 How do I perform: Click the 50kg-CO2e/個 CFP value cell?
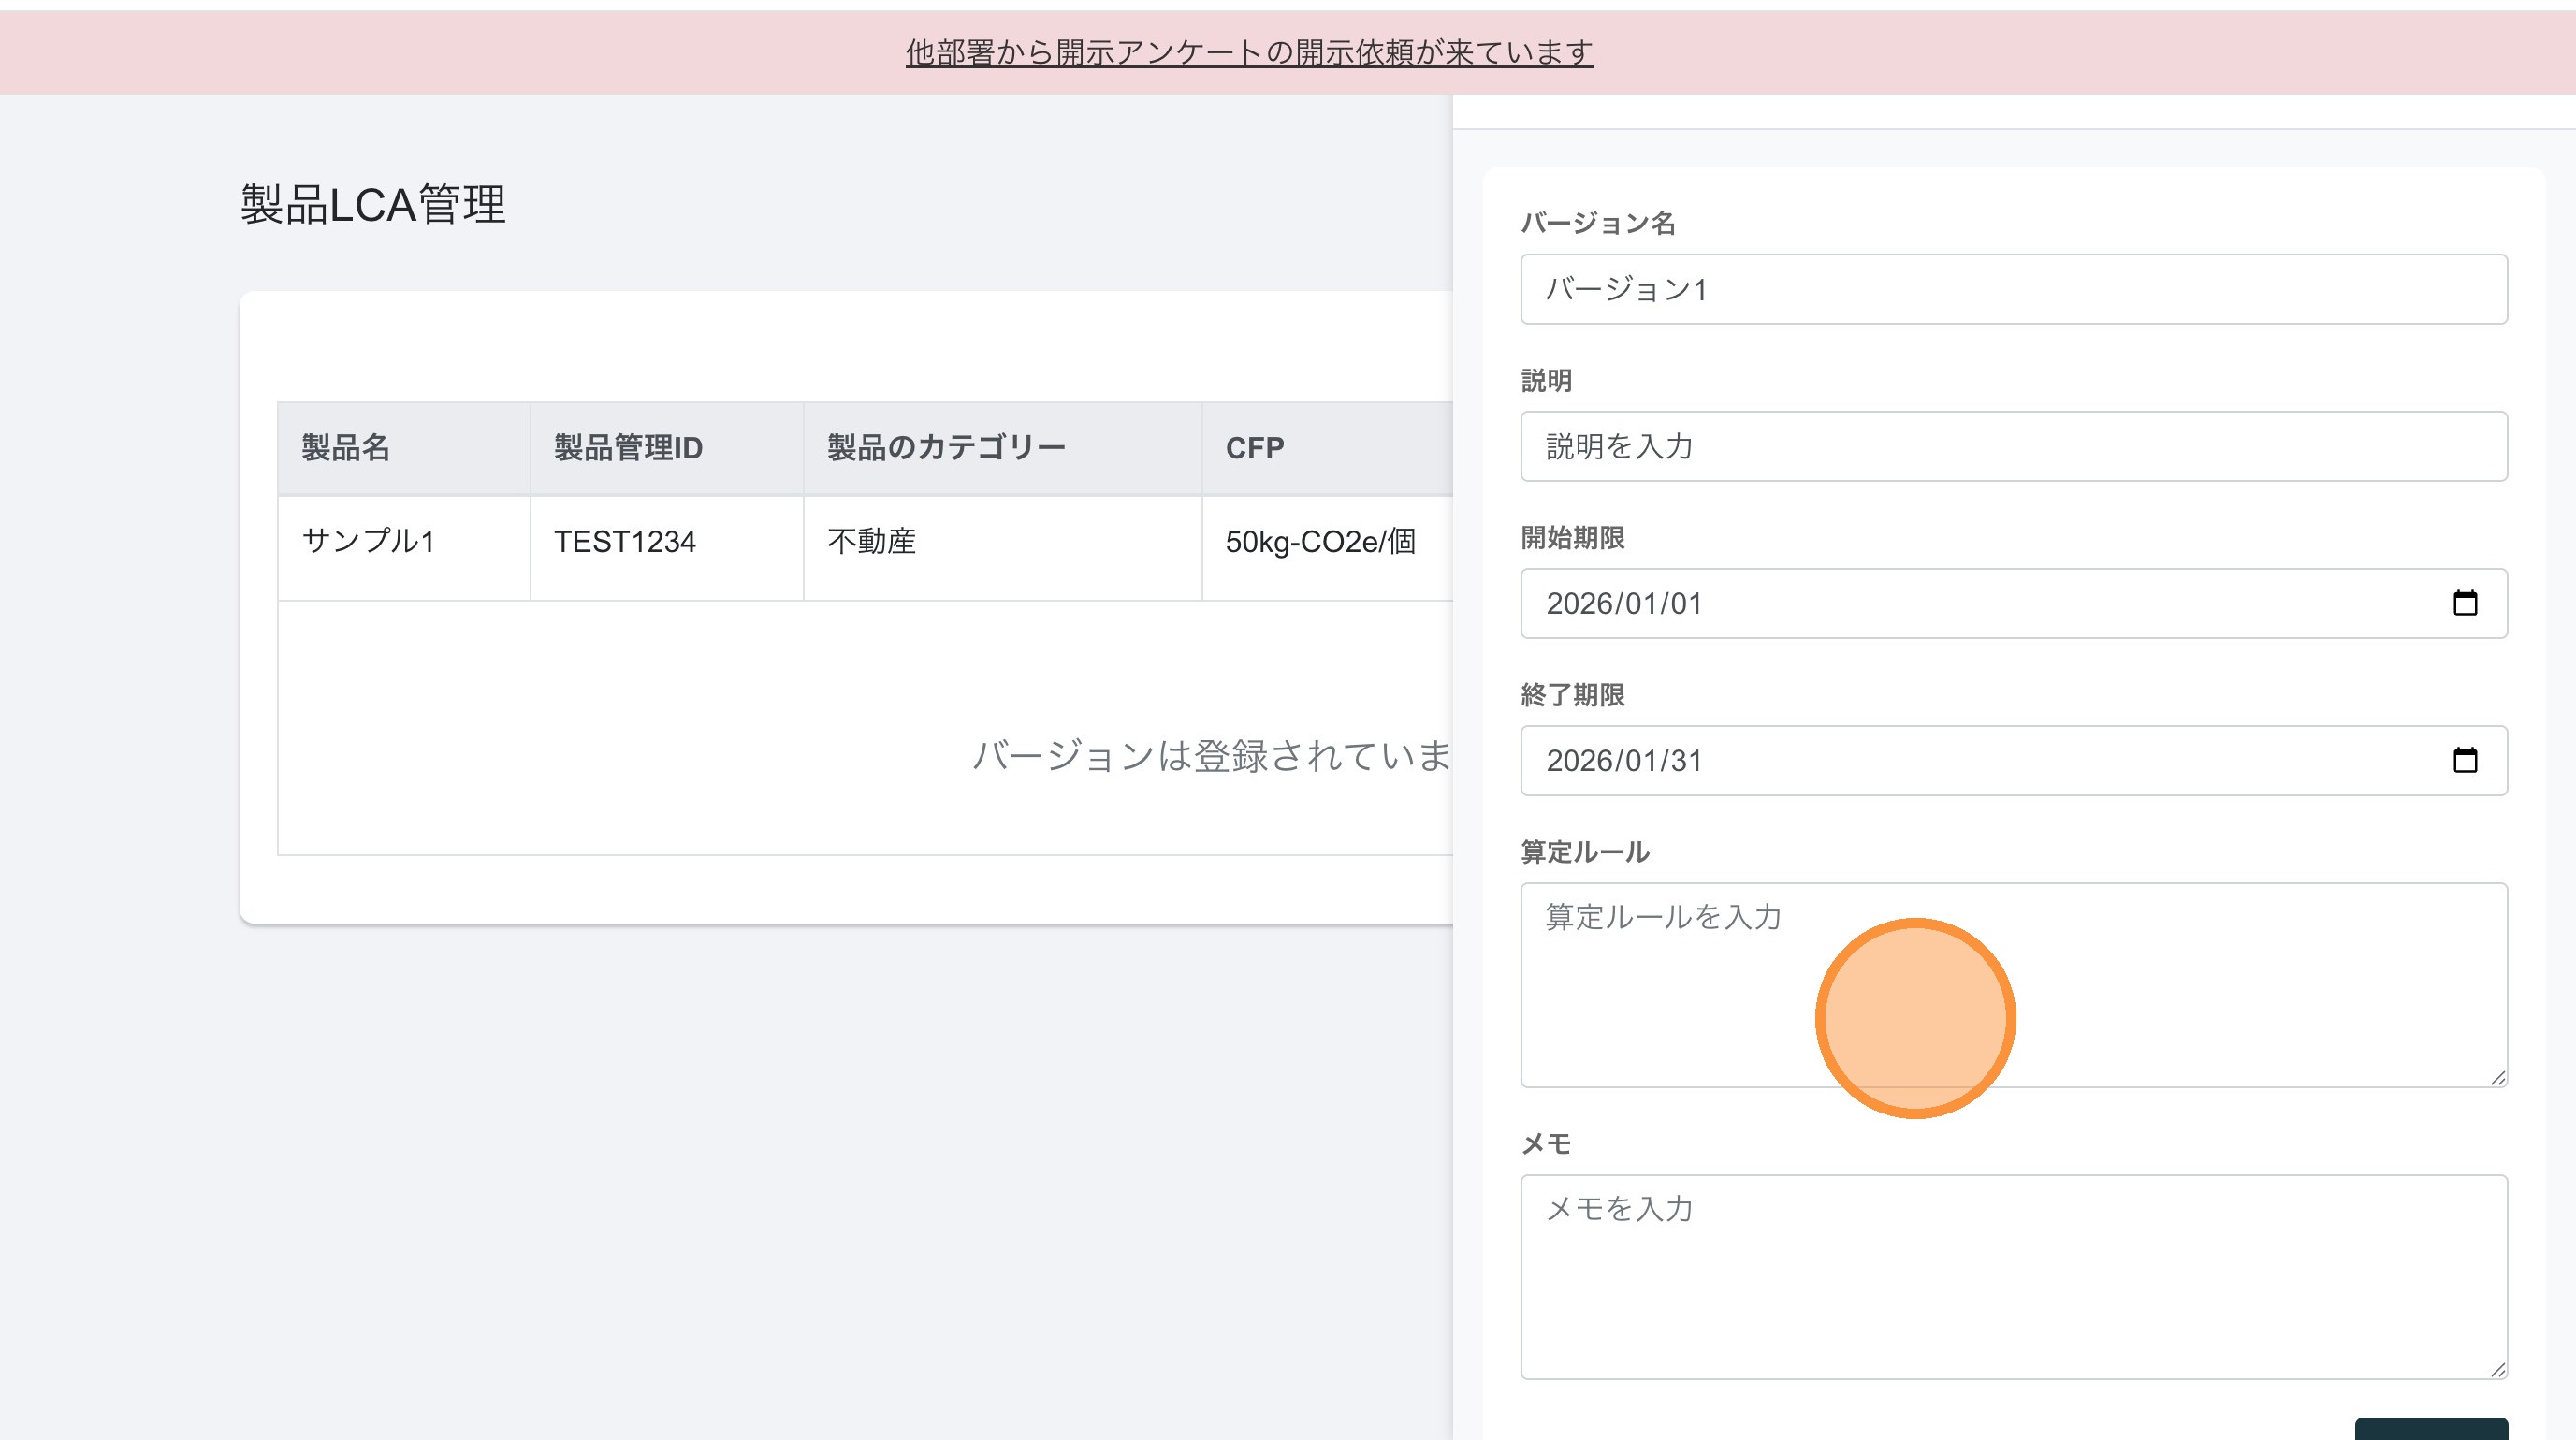coord(1320,541)
